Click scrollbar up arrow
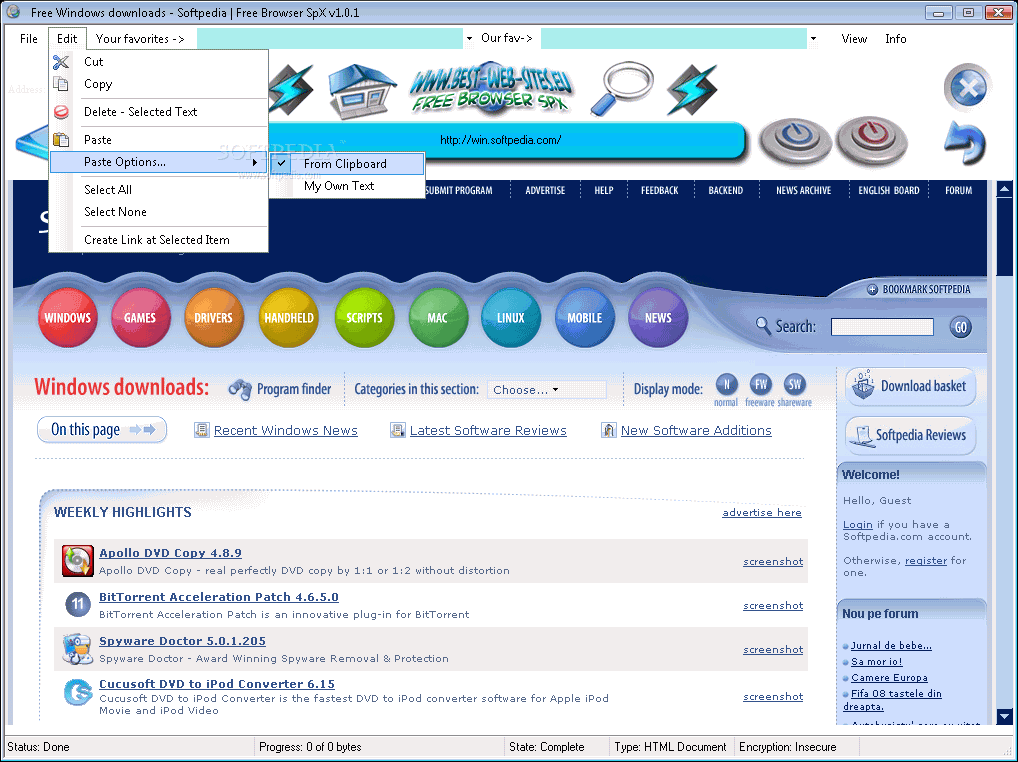 point(1004,190)
